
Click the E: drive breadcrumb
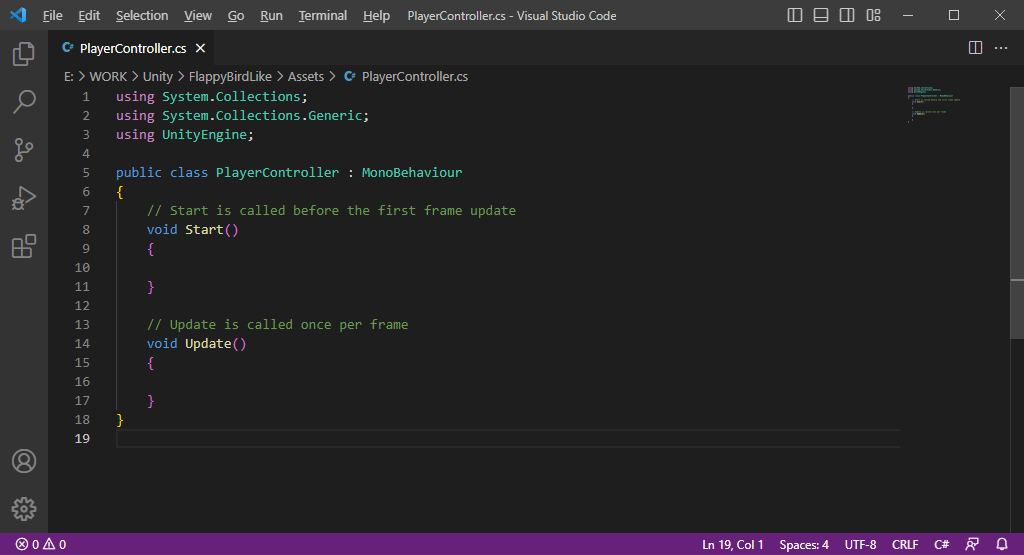[x=69, y=76]
